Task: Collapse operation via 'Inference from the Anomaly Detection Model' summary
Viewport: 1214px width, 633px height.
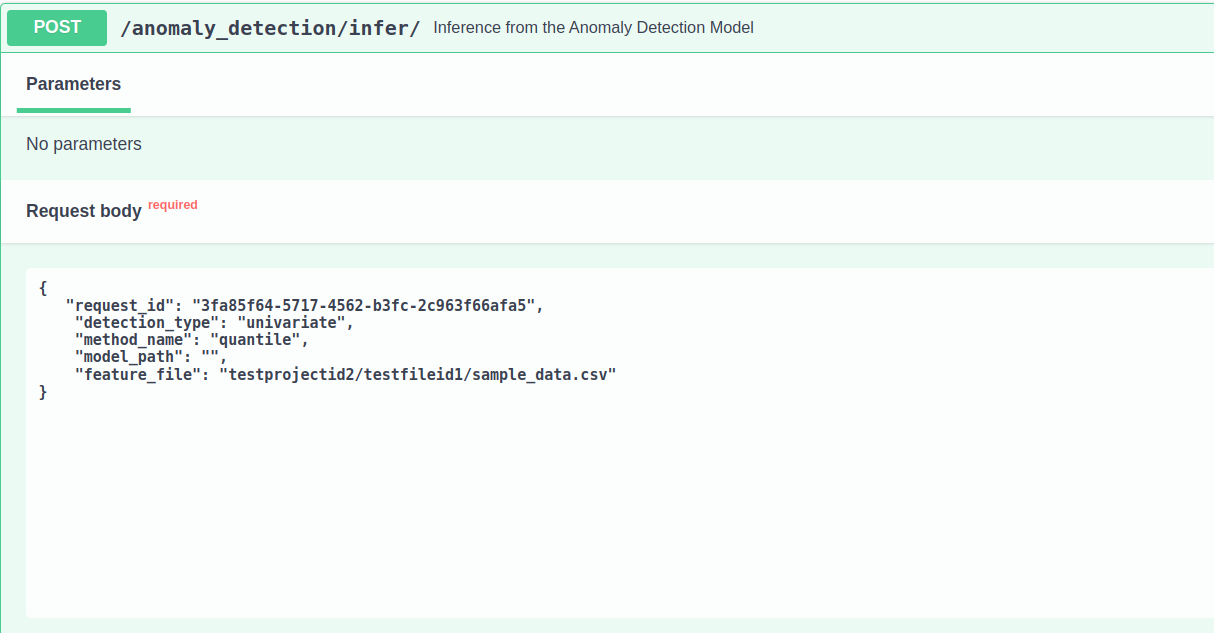Action: 593,28
